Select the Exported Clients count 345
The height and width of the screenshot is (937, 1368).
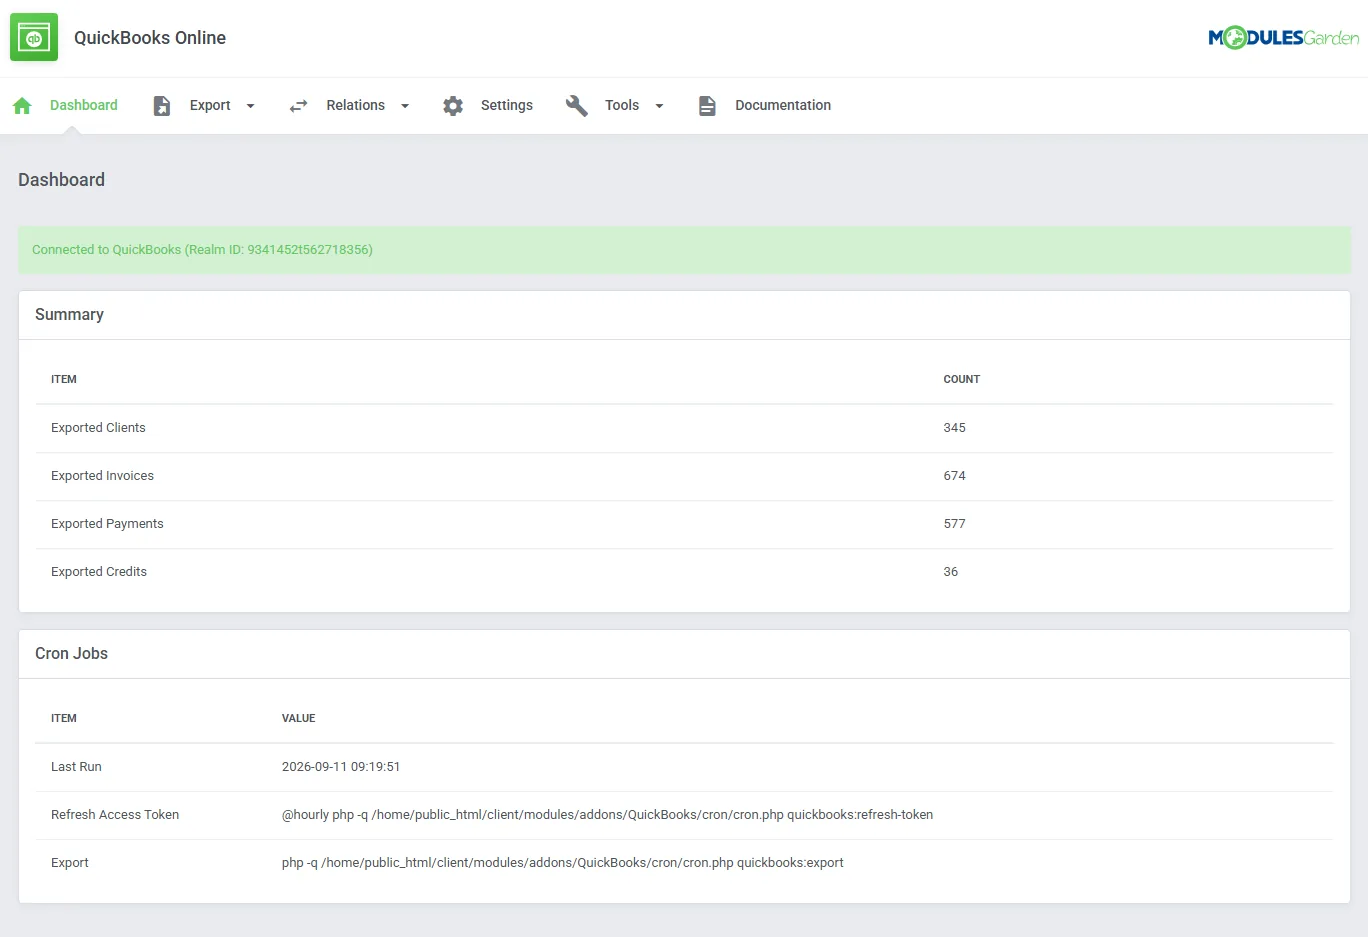coord(954,428)
